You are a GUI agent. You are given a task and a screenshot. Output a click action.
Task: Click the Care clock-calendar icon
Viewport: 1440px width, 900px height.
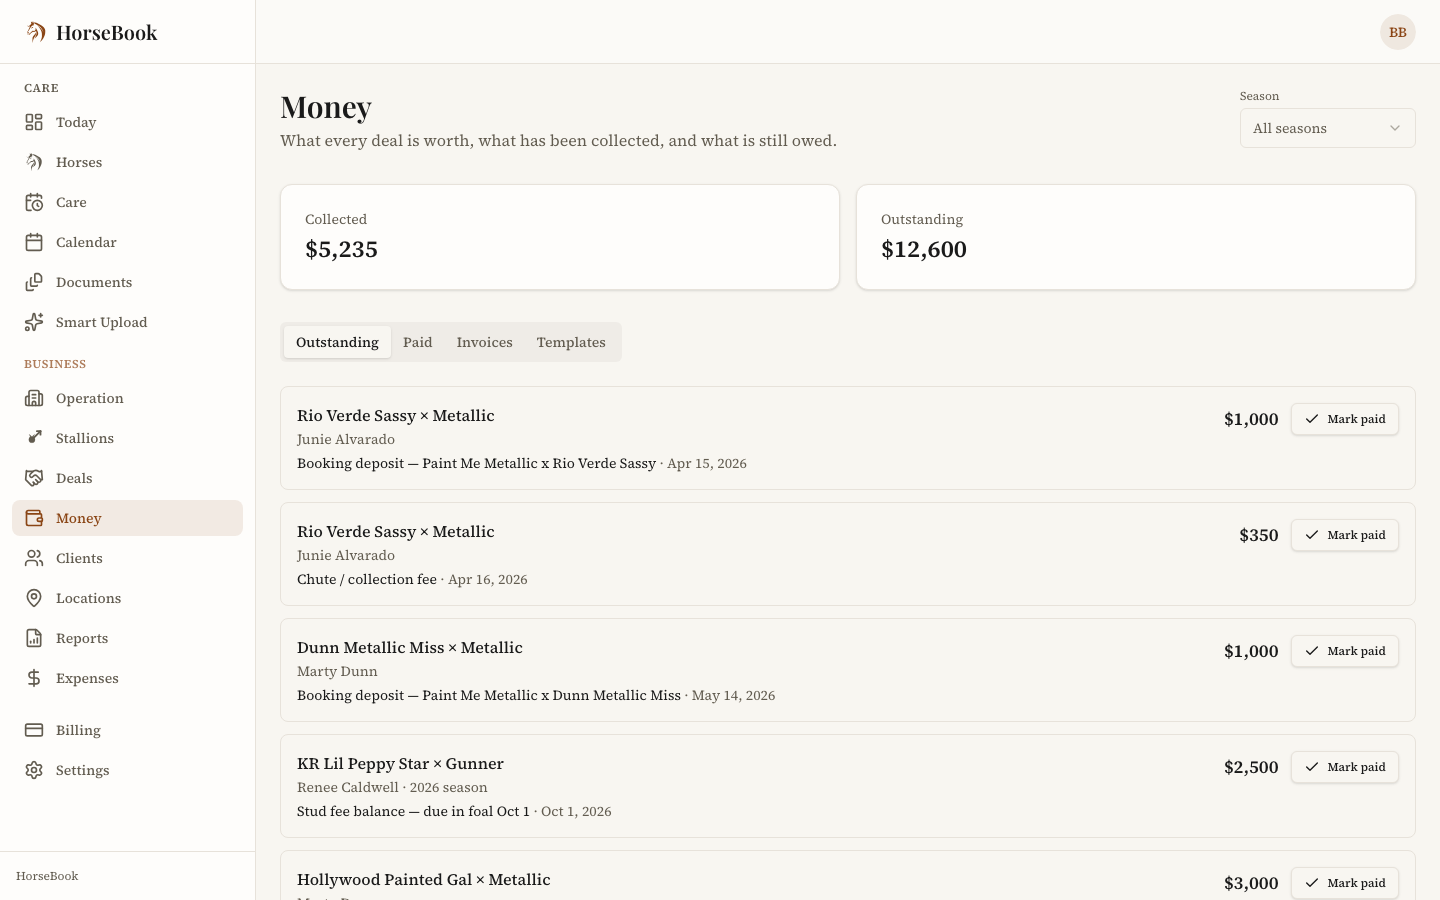pyautogui.click(x=34, y=202)
